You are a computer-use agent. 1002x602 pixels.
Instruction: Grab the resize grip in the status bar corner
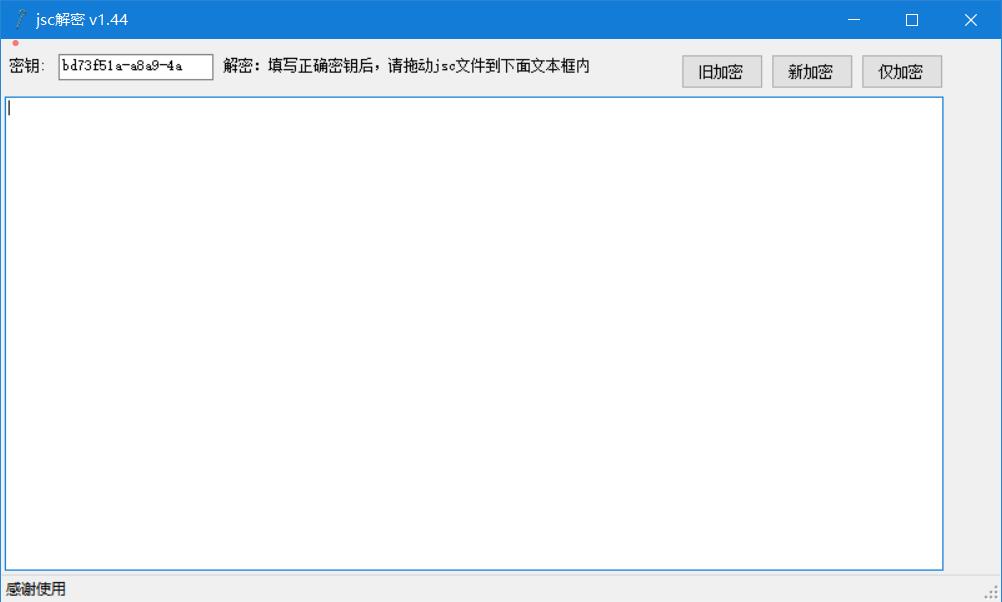[x=991, y=592]
